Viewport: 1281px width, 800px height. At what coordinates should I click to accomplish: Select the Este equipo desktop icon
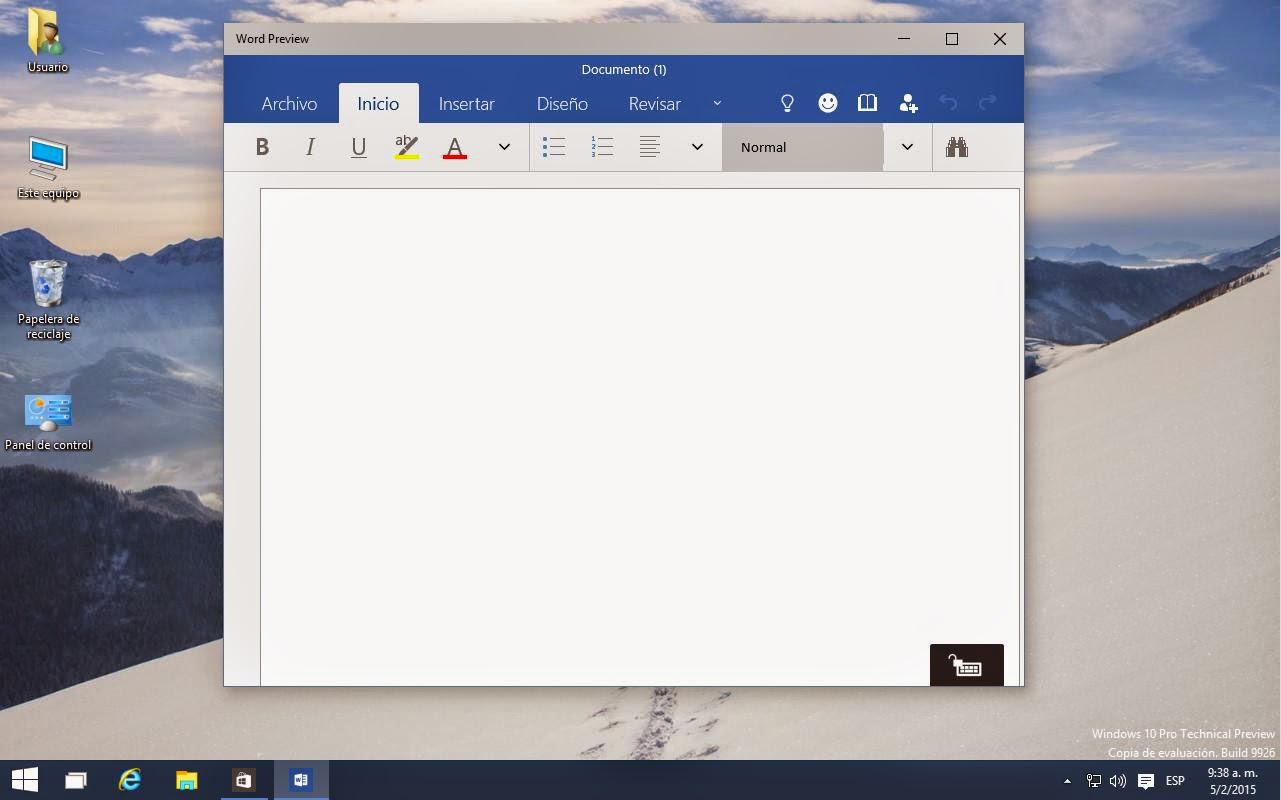tap(48, 168)
